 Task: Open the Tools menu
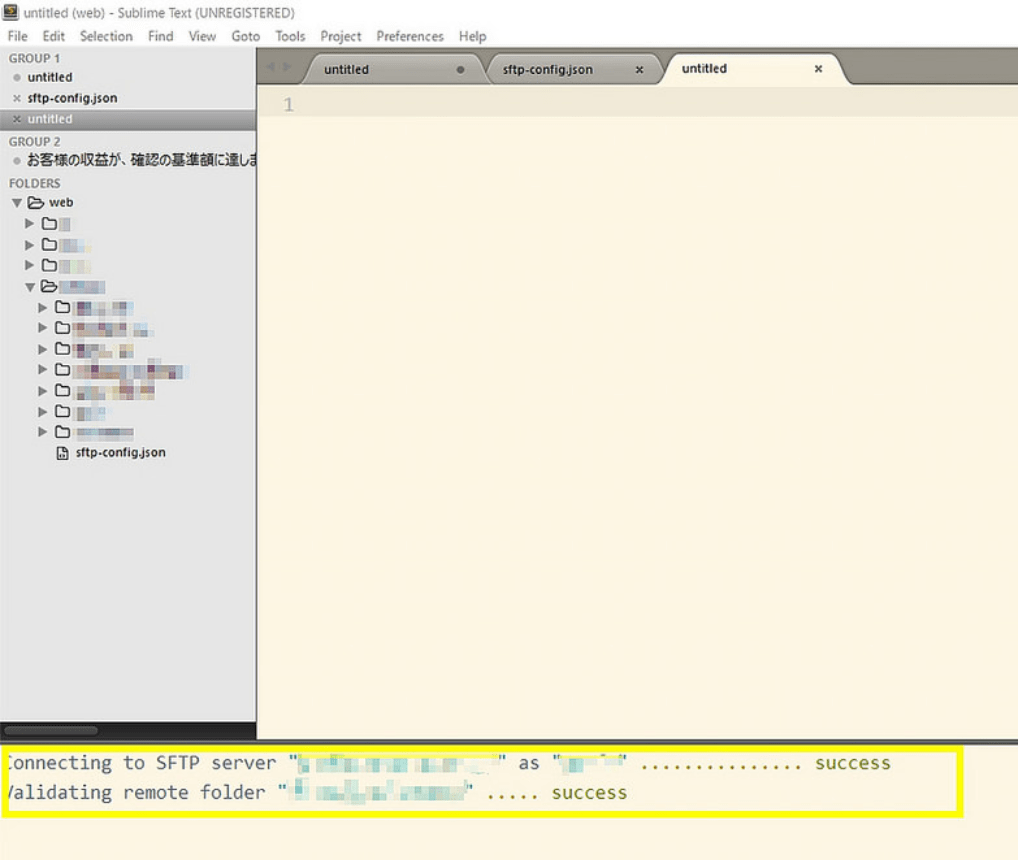click(290, 36)
